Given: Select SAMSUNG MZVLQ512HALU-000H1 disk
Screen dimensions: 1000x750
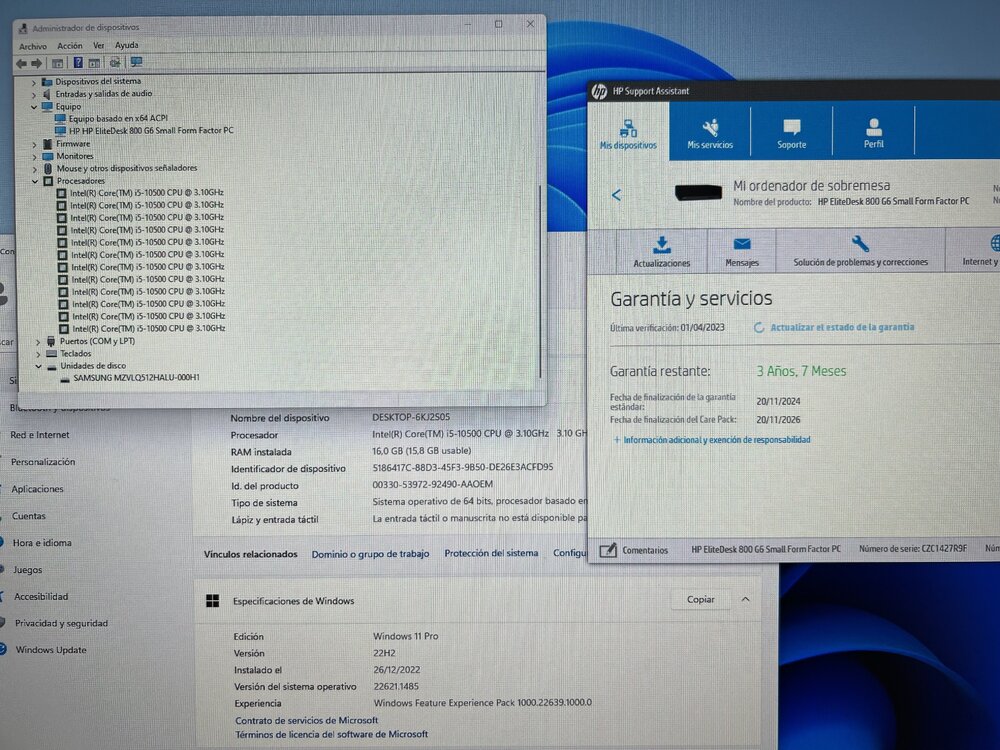Looking at the screenshot, I should click(136, 378).
